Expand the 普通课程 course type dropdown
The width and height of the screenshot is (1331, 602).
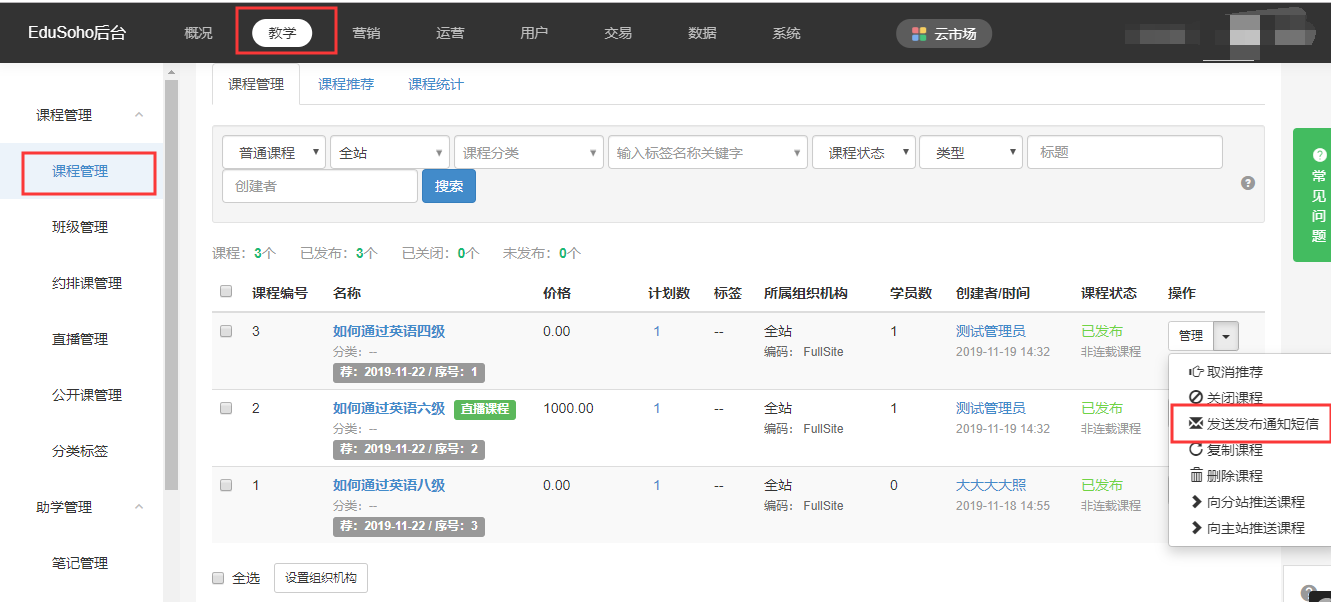274,153
